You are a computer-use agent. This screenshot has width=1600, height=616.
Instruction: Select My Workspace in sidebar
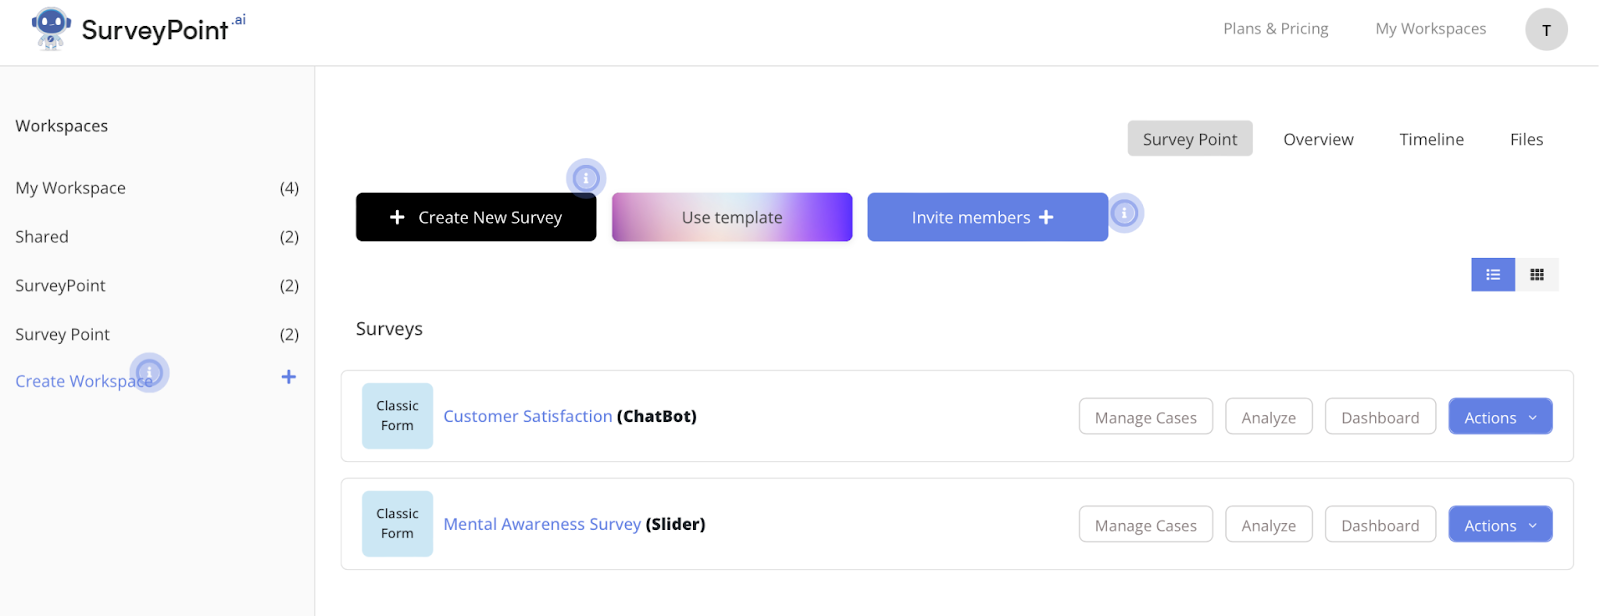[71, 188]
